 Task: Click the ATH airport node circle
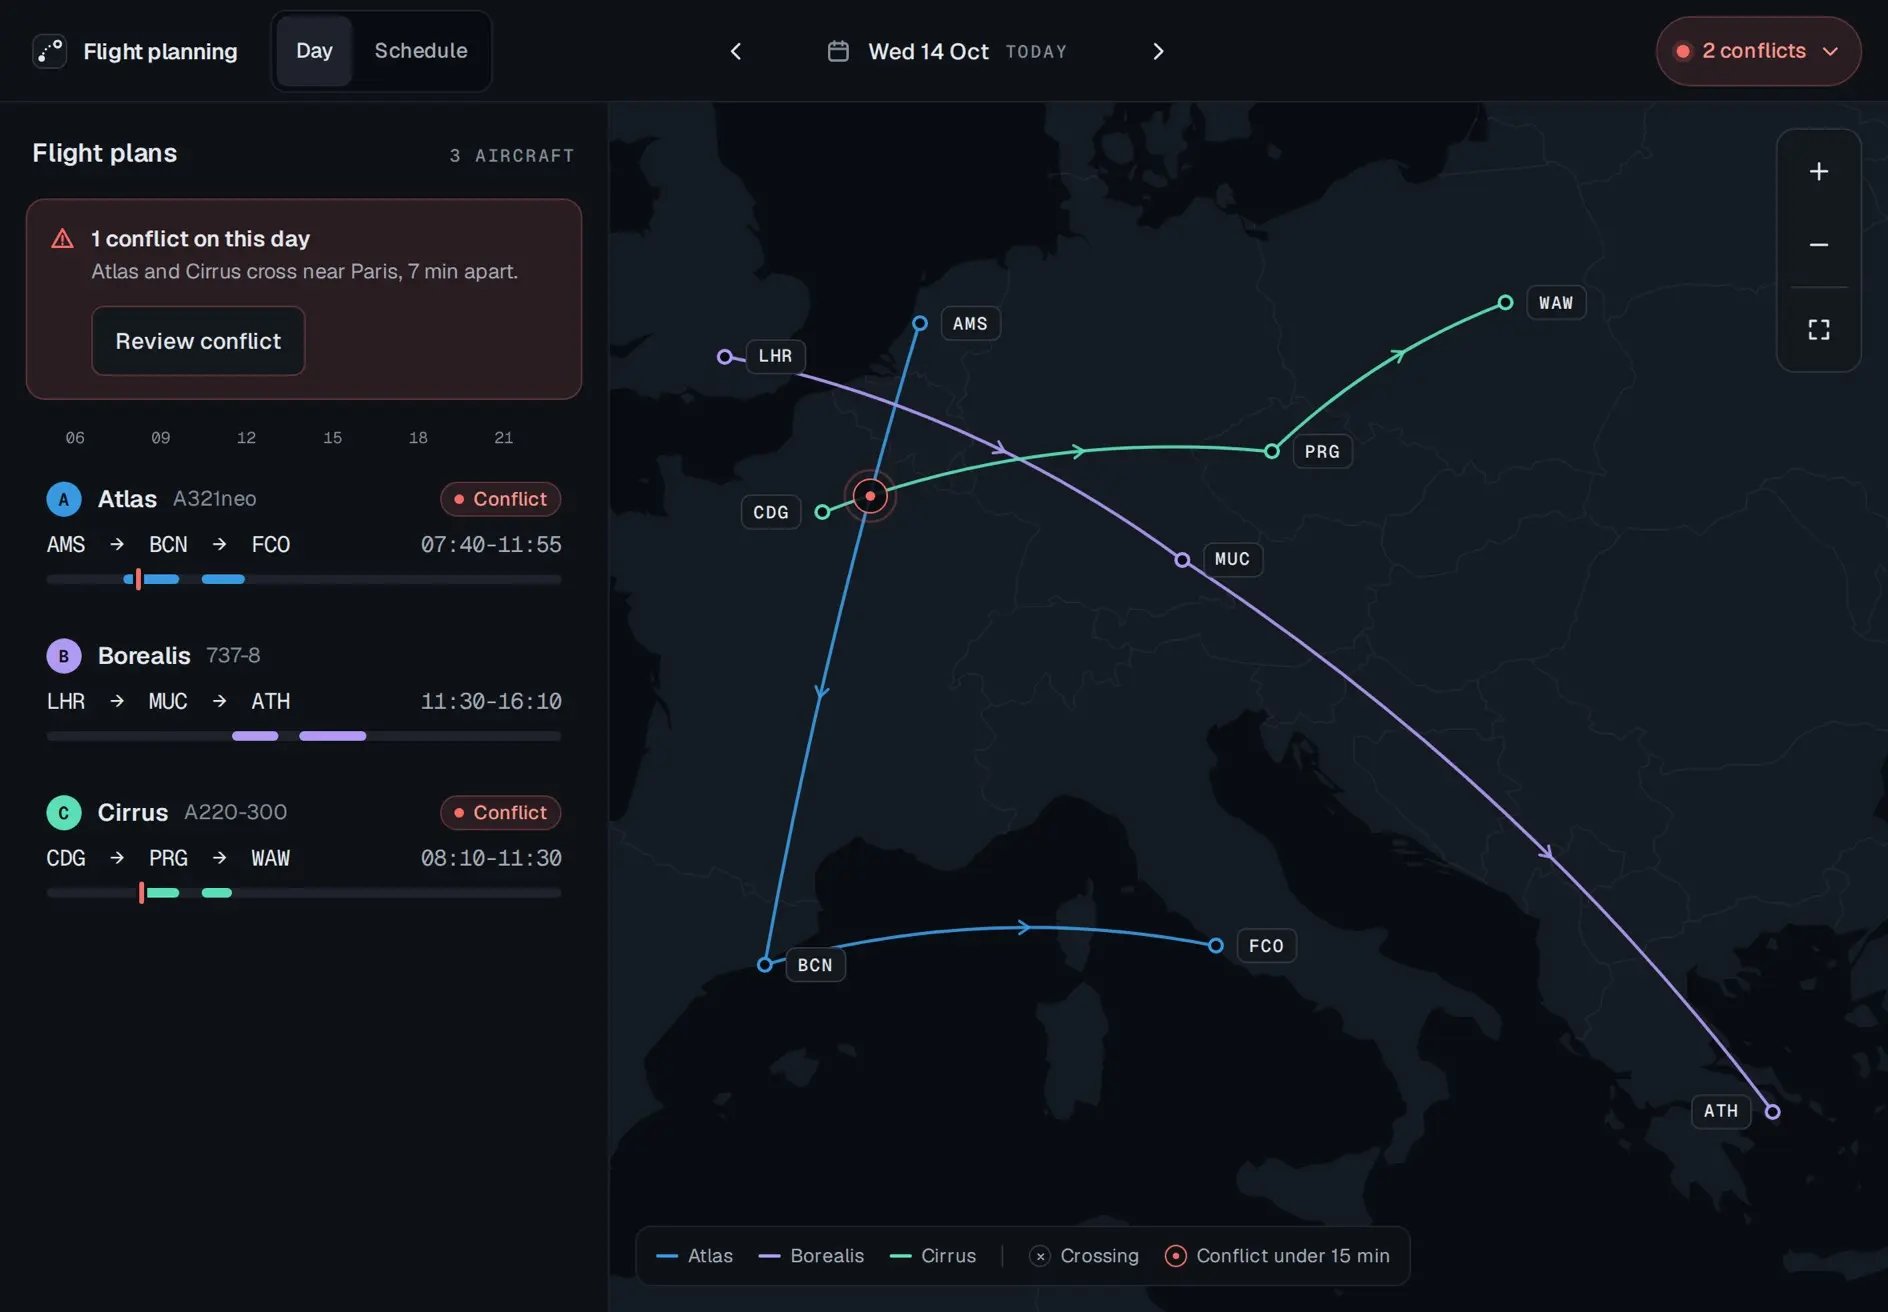pyautogui.click(x=1772, y=1111)
